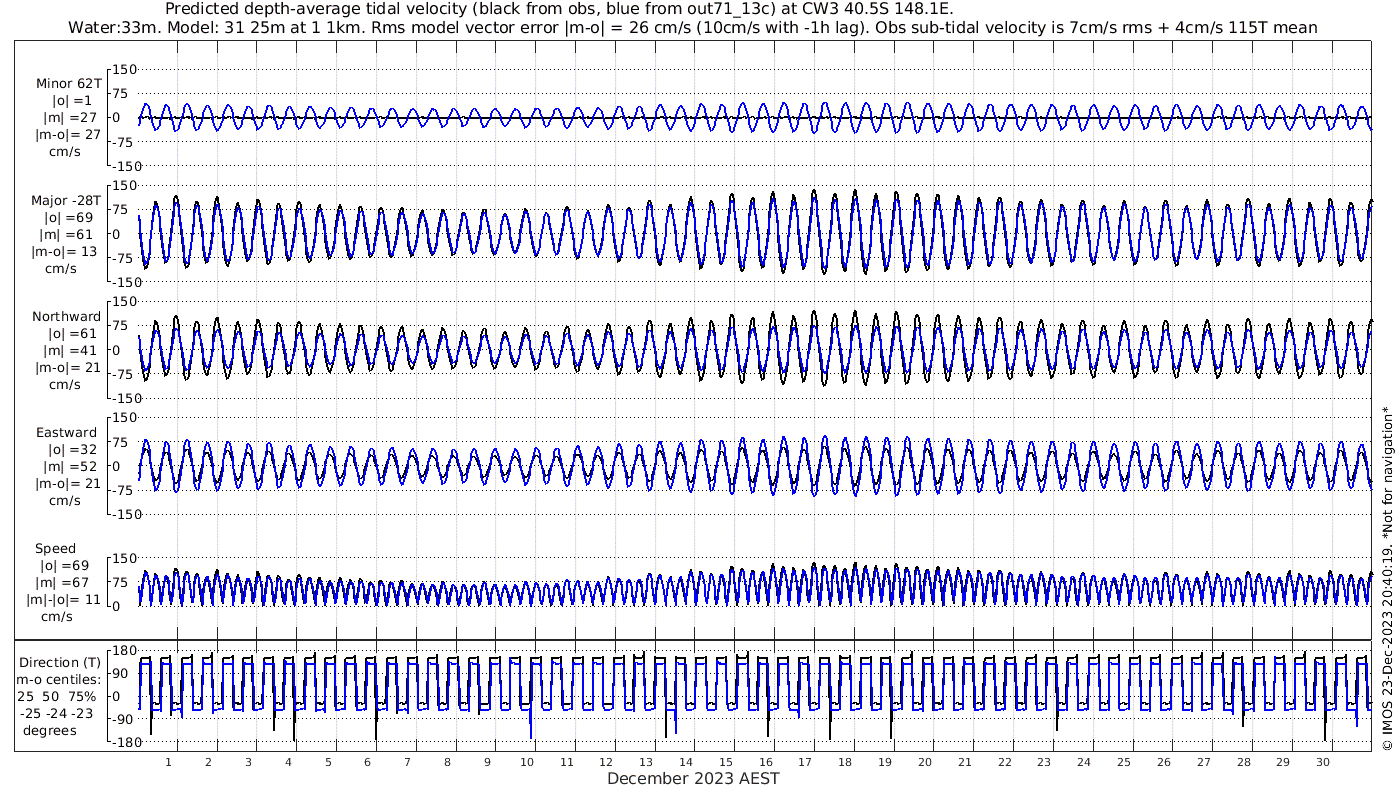
Task: Click '|m|-|o|= 11' in the Speed panel
Action: click(64, 600)
